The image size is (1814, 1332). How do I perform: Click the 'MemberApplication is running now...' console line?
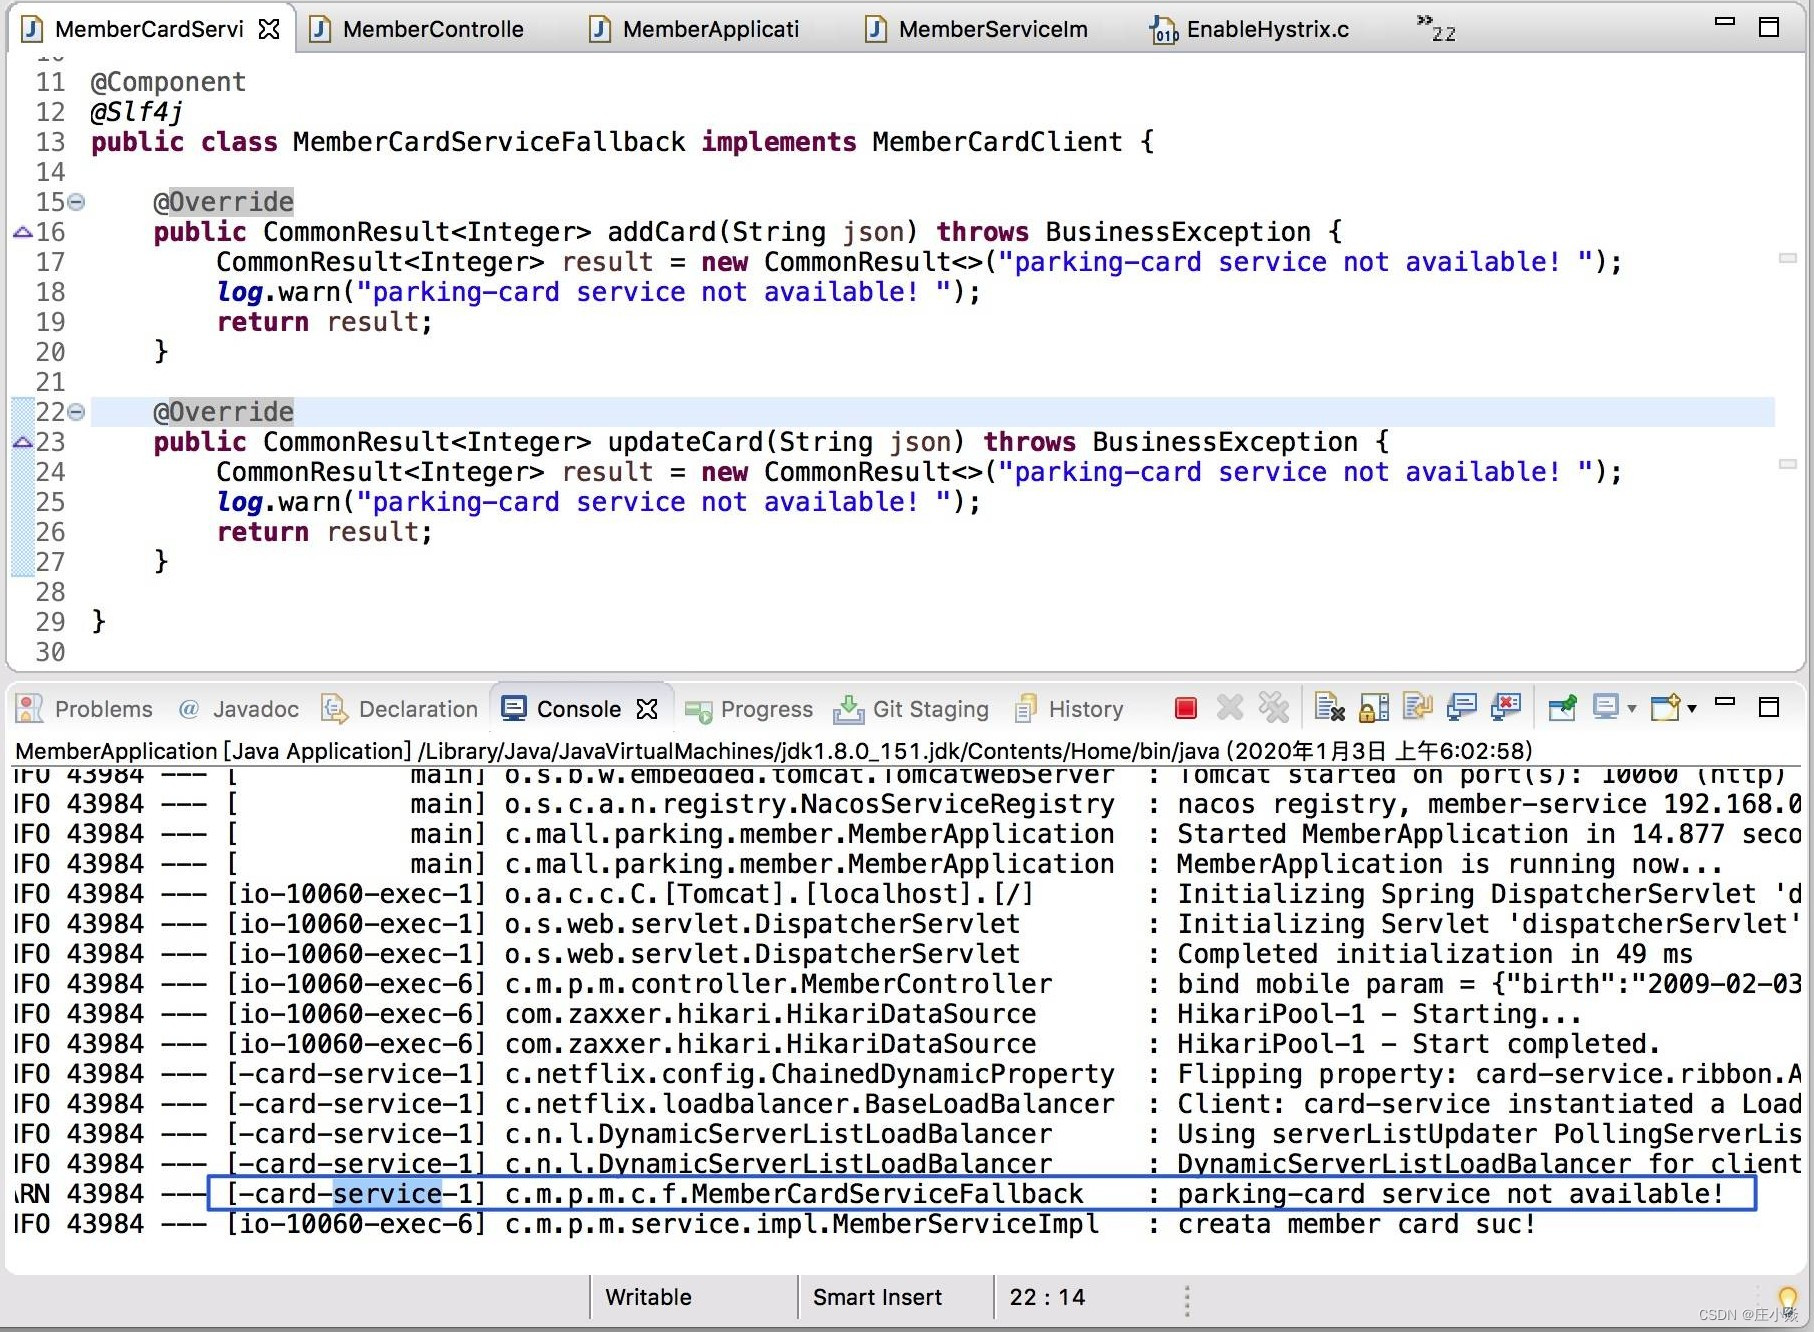click(x=1450, y=864)
